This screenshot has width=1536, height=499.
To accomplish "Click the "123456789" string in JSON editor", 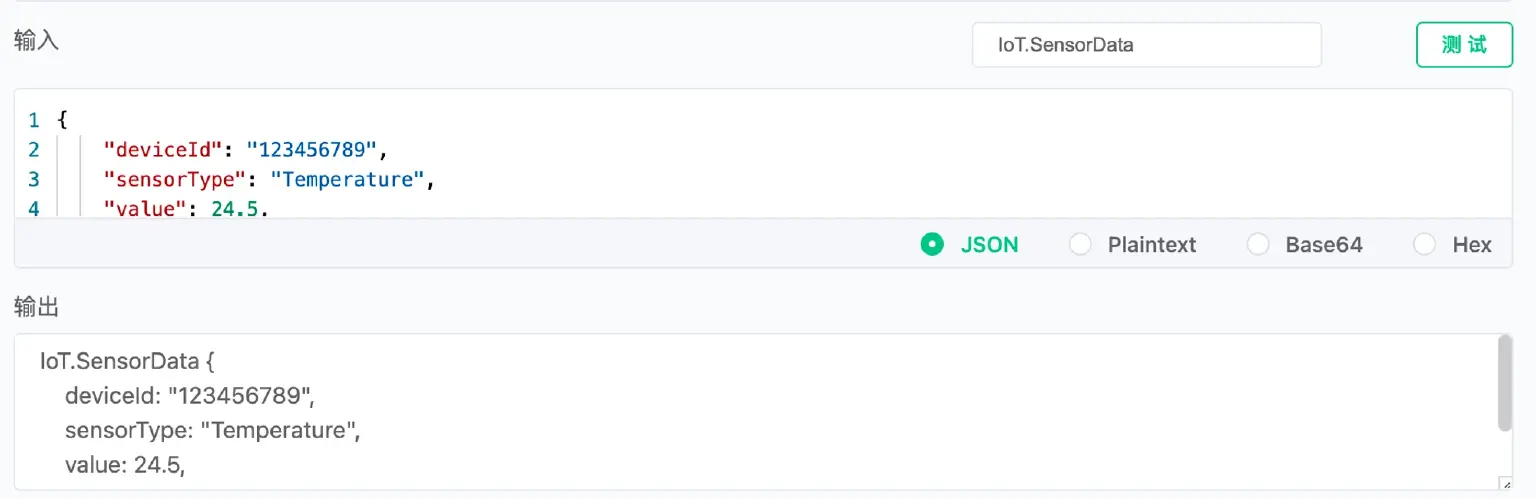I will tap(315, 150).
